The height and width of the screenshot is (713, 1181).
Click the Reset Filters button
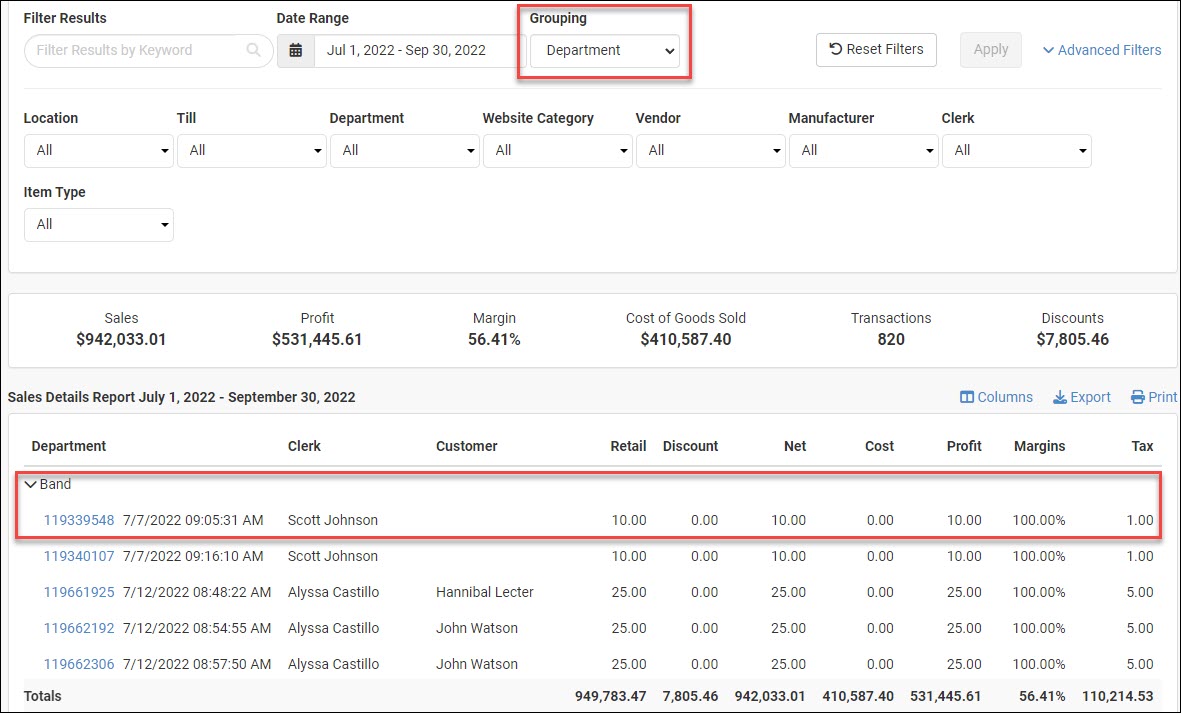pyautogui.click(x=876, y=50)
